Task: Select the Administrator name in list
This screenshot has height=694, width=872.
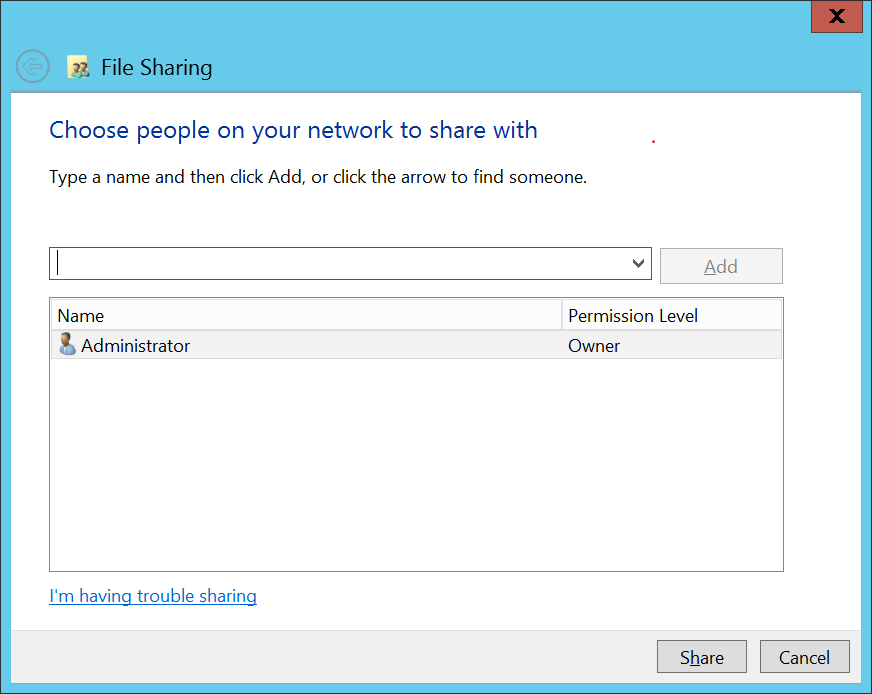Action: (135, 346)
